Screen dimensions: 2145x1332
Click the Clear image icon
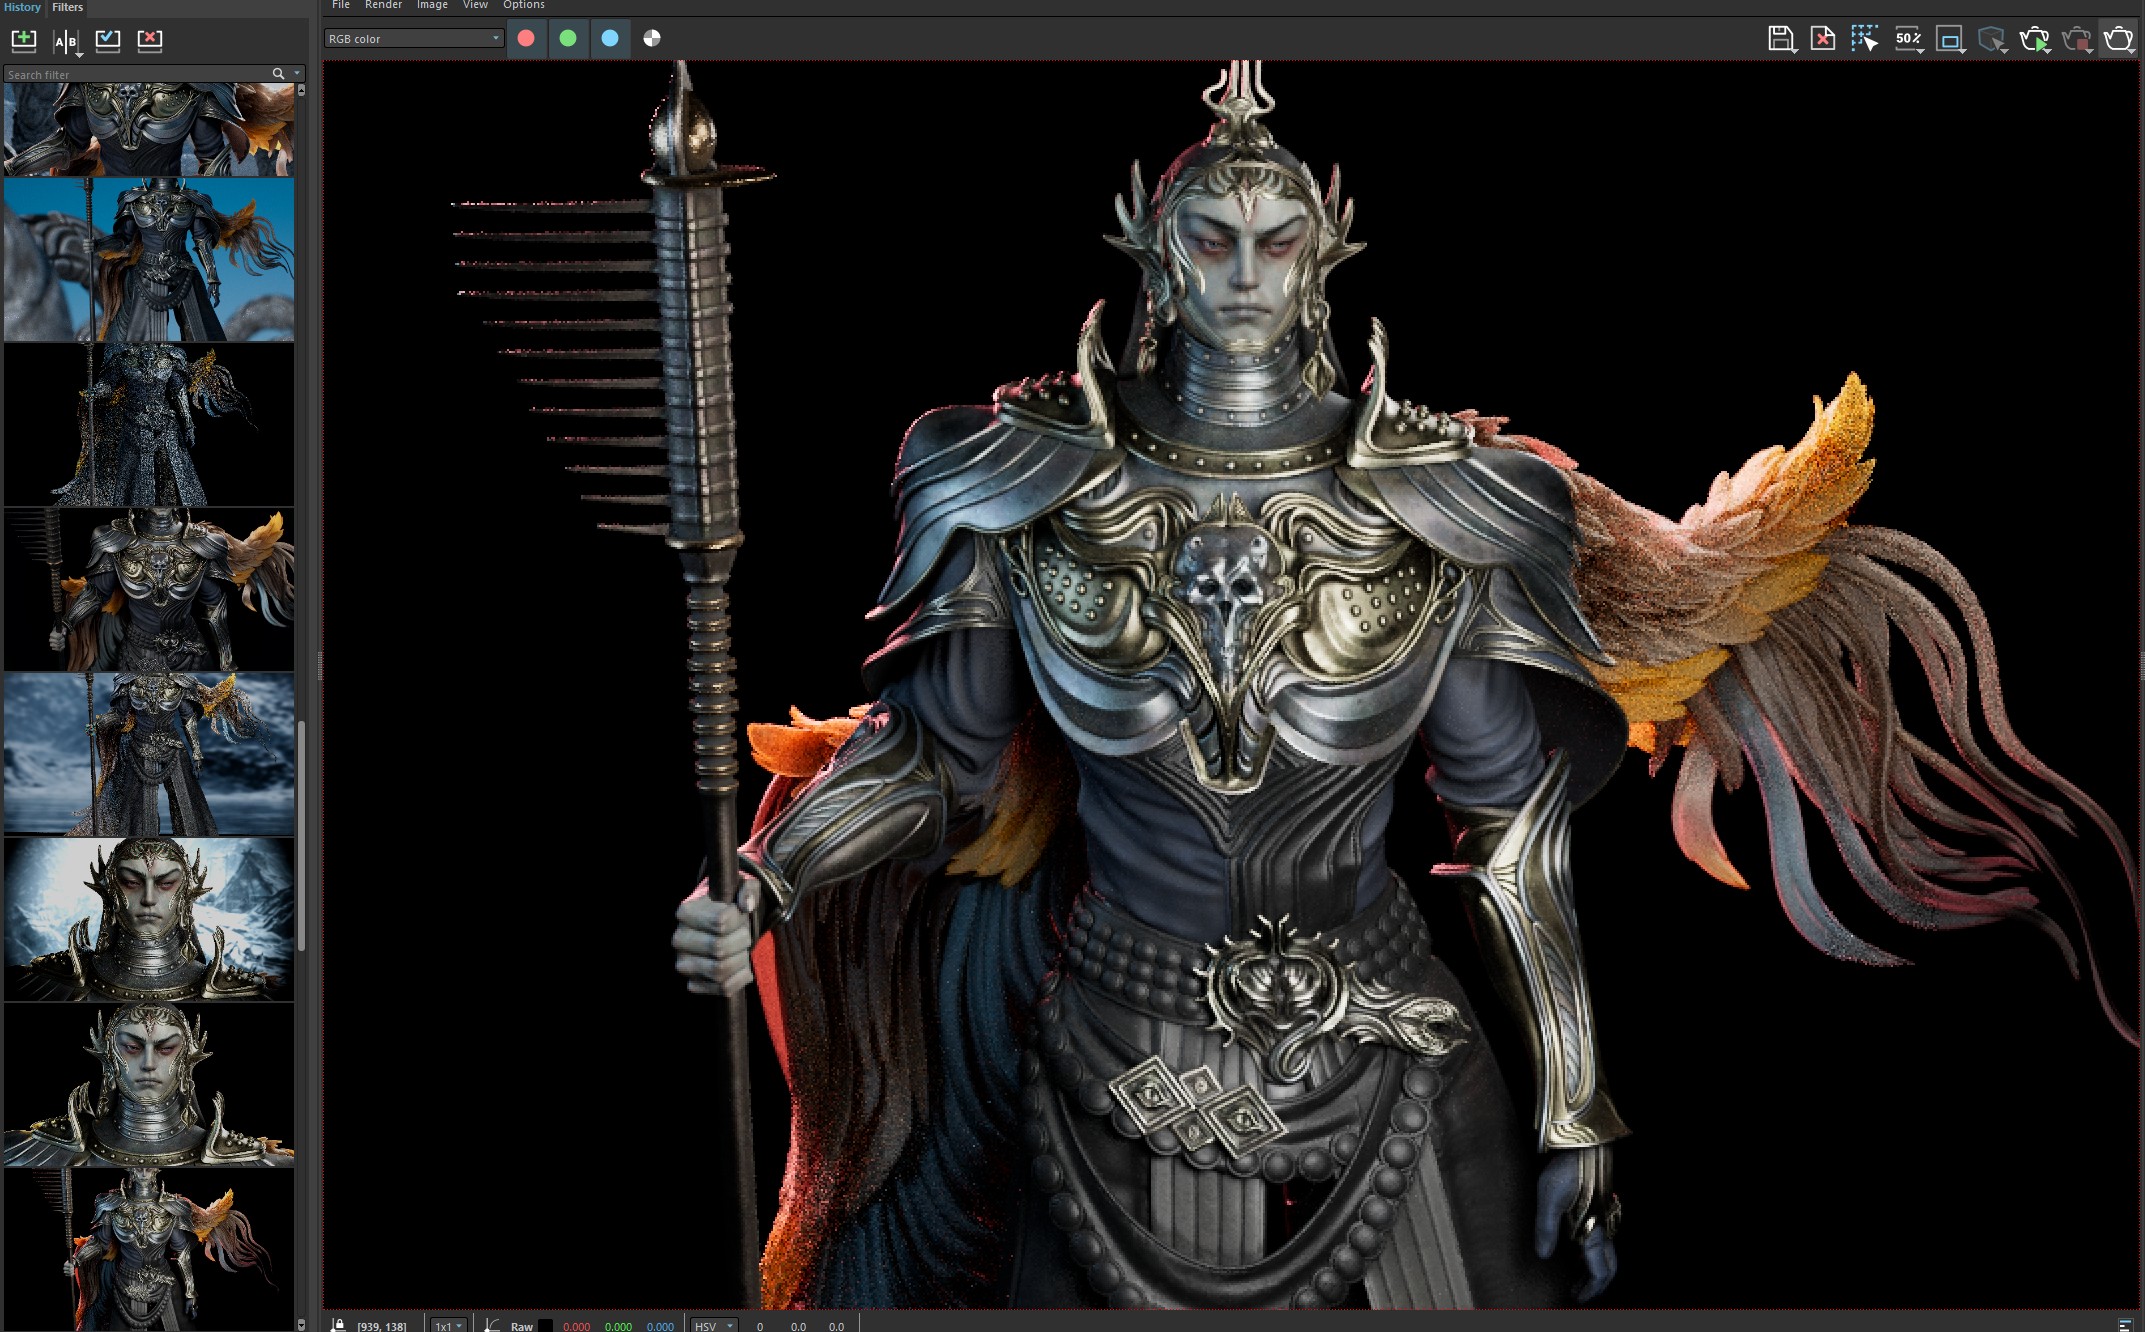pos(1823,39)
